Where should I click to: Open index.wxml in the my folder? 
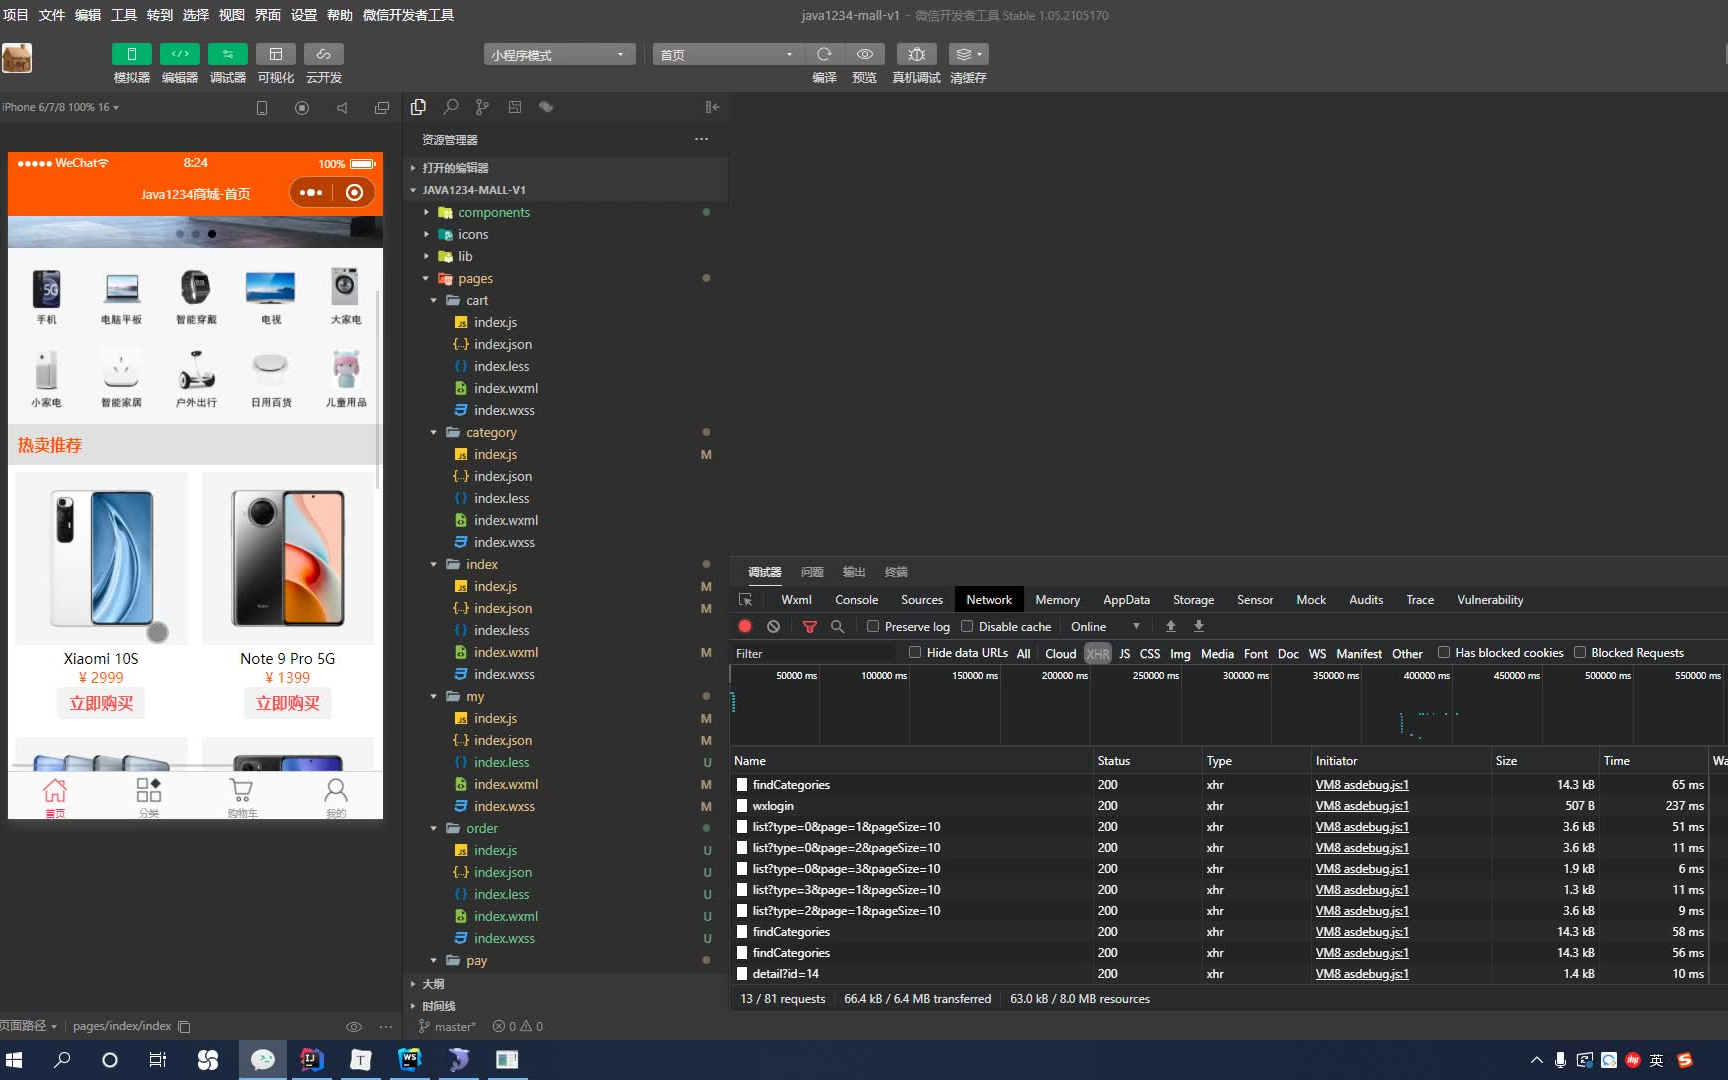coord(506,784)
